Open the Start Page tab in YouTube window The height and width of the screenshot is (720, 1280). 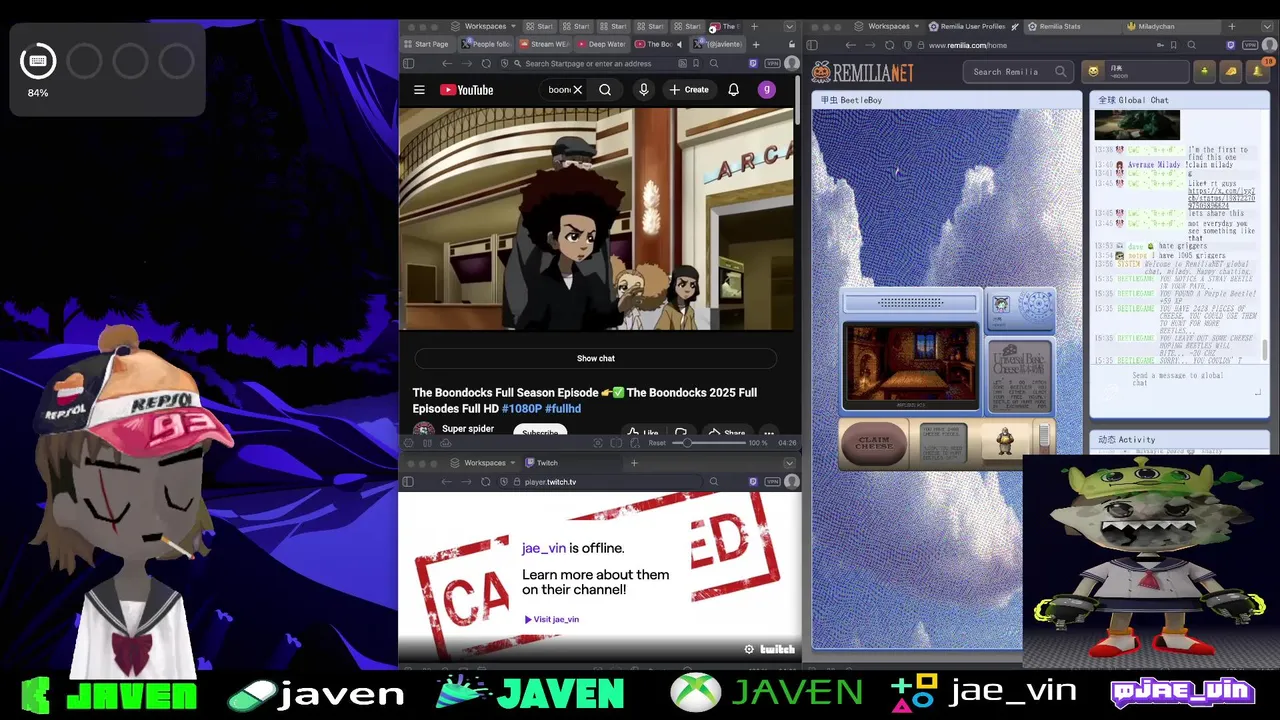coord(427,44)
